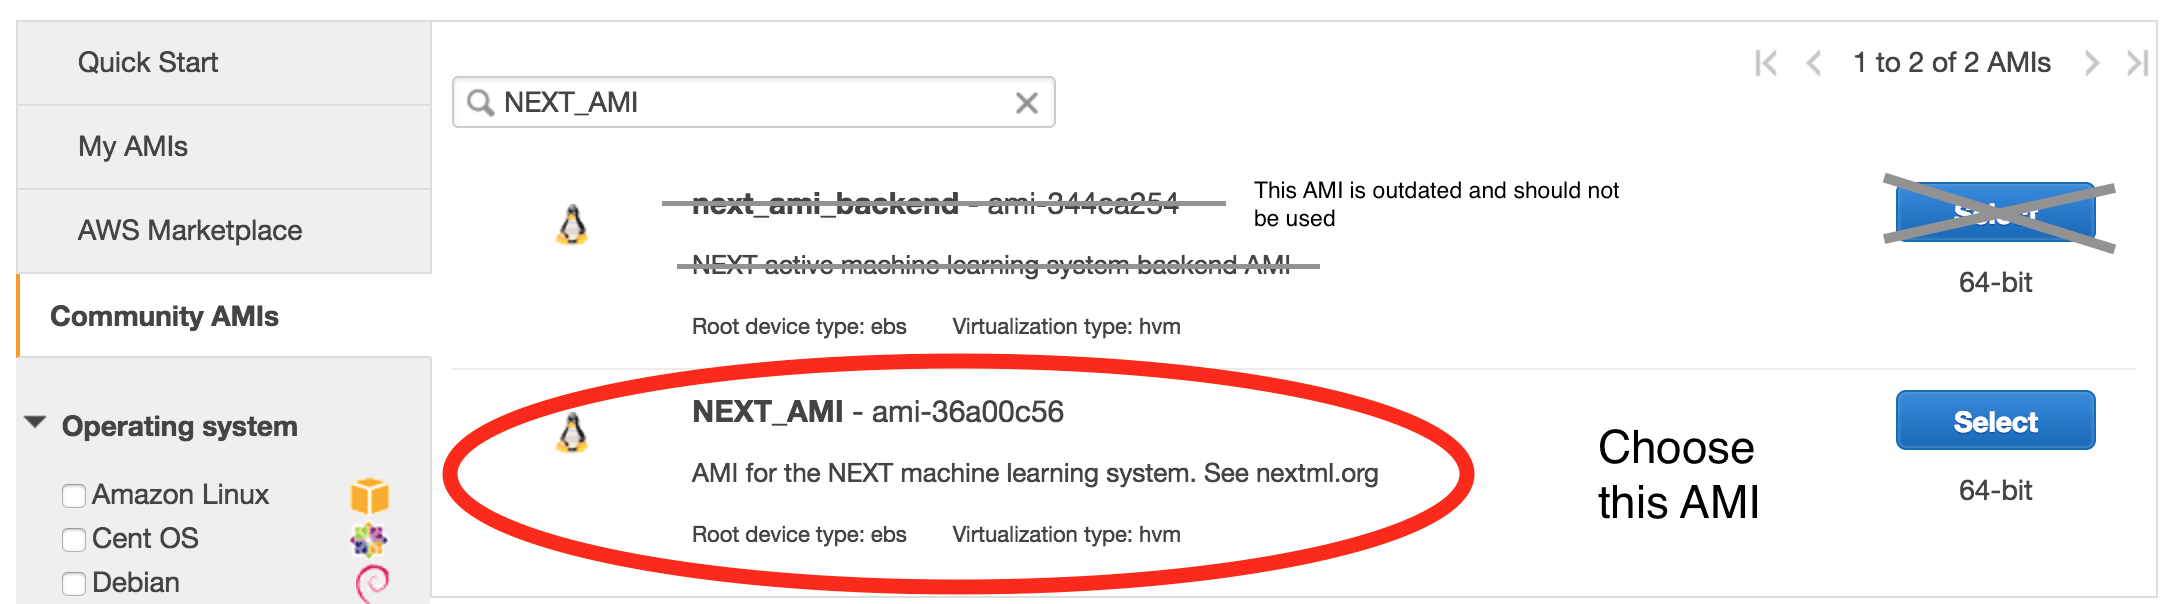Open AWS Marketplace tab
The image size is (2174, 604).
(x=224, y=231)
